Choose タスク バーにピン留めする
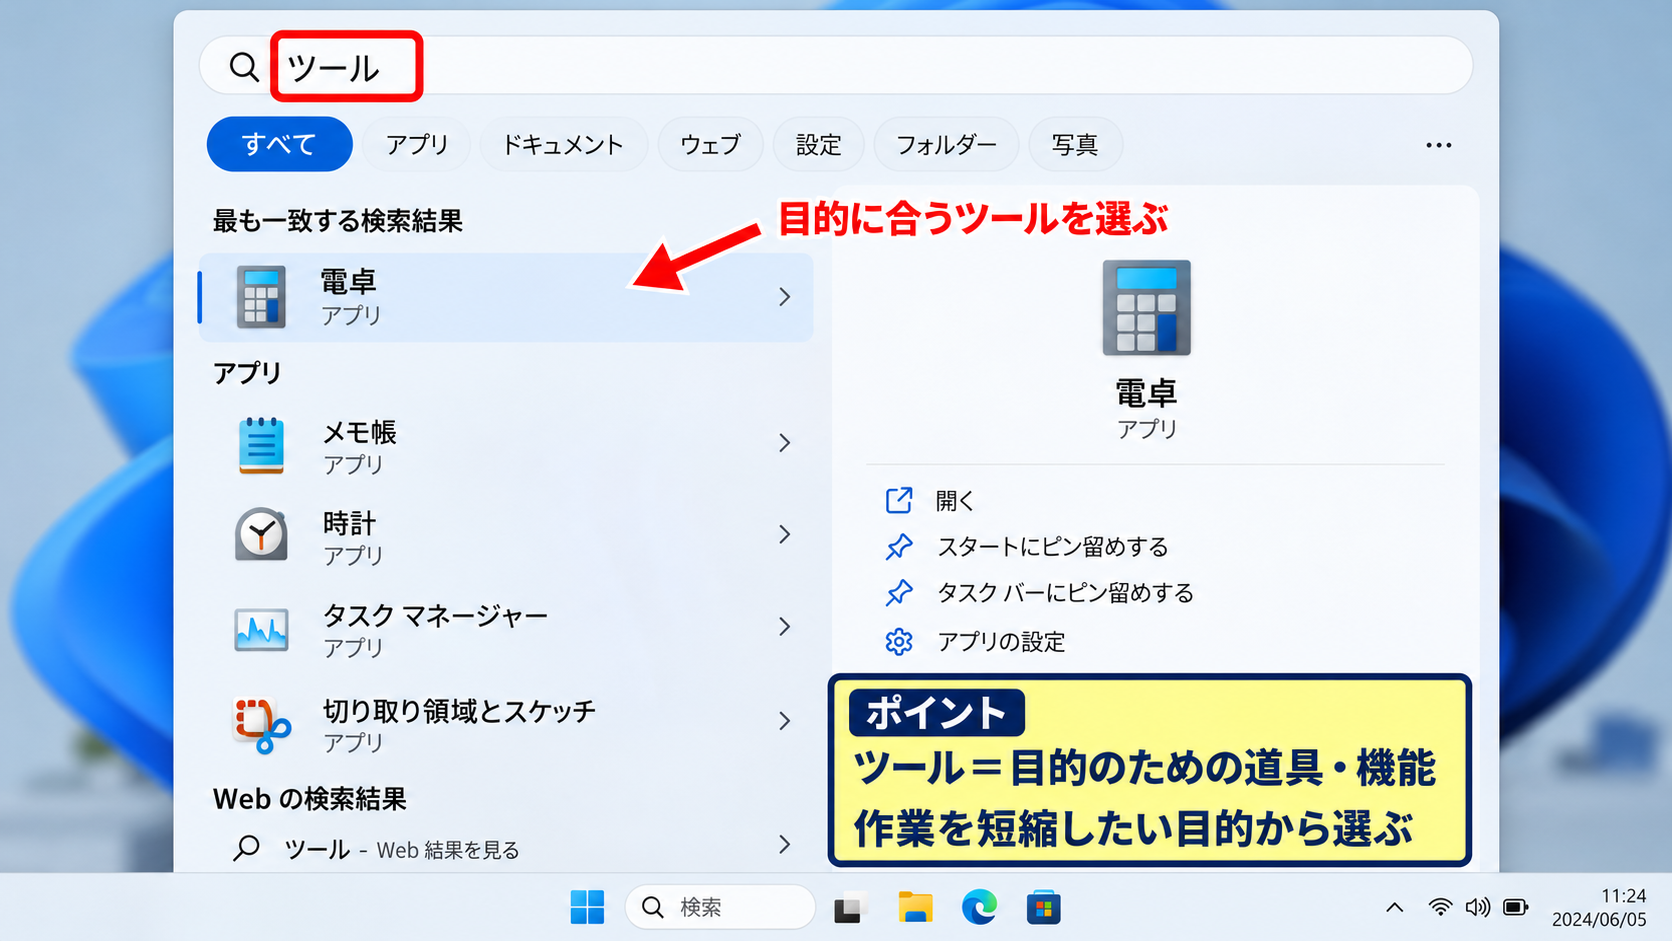The image size is (1672, 941). click(x=1065, y=593)
